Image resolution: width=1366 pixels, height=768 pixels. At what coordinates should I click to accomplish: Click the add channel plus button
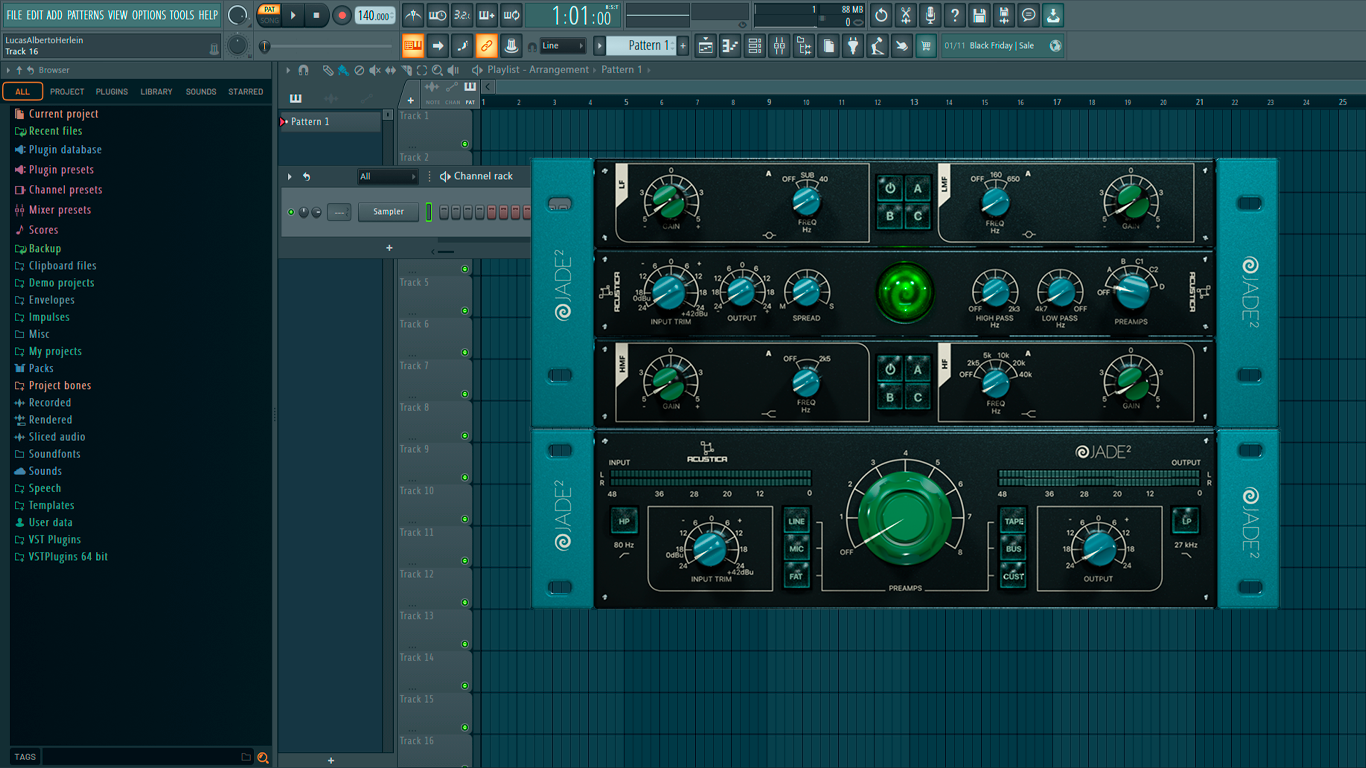click(x=389, y=248)
